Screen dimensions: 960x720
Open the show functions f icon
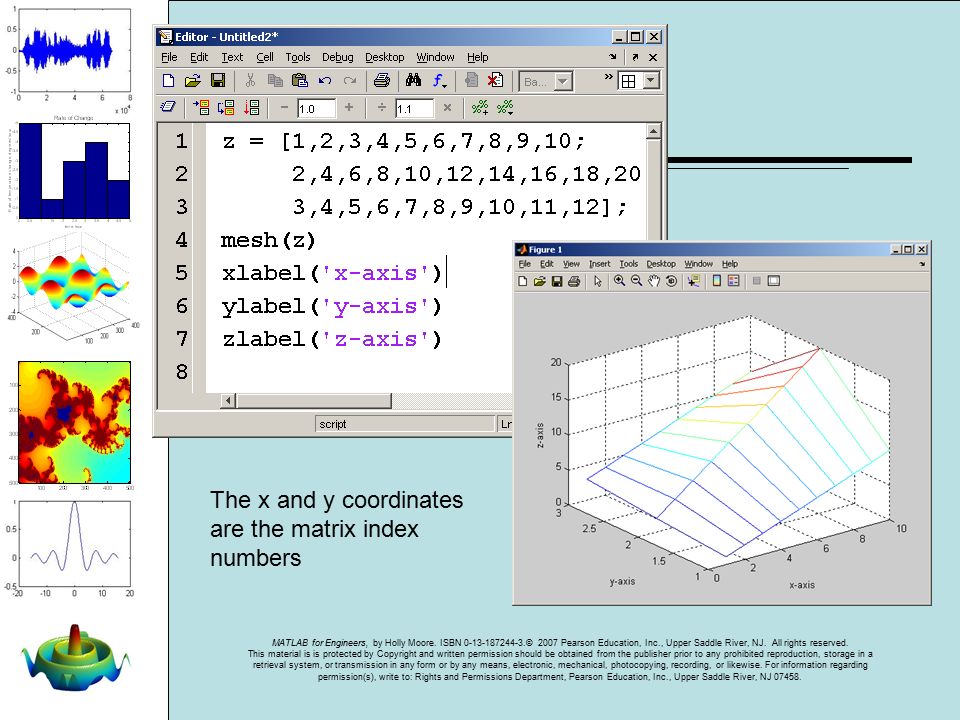(439, 81)
